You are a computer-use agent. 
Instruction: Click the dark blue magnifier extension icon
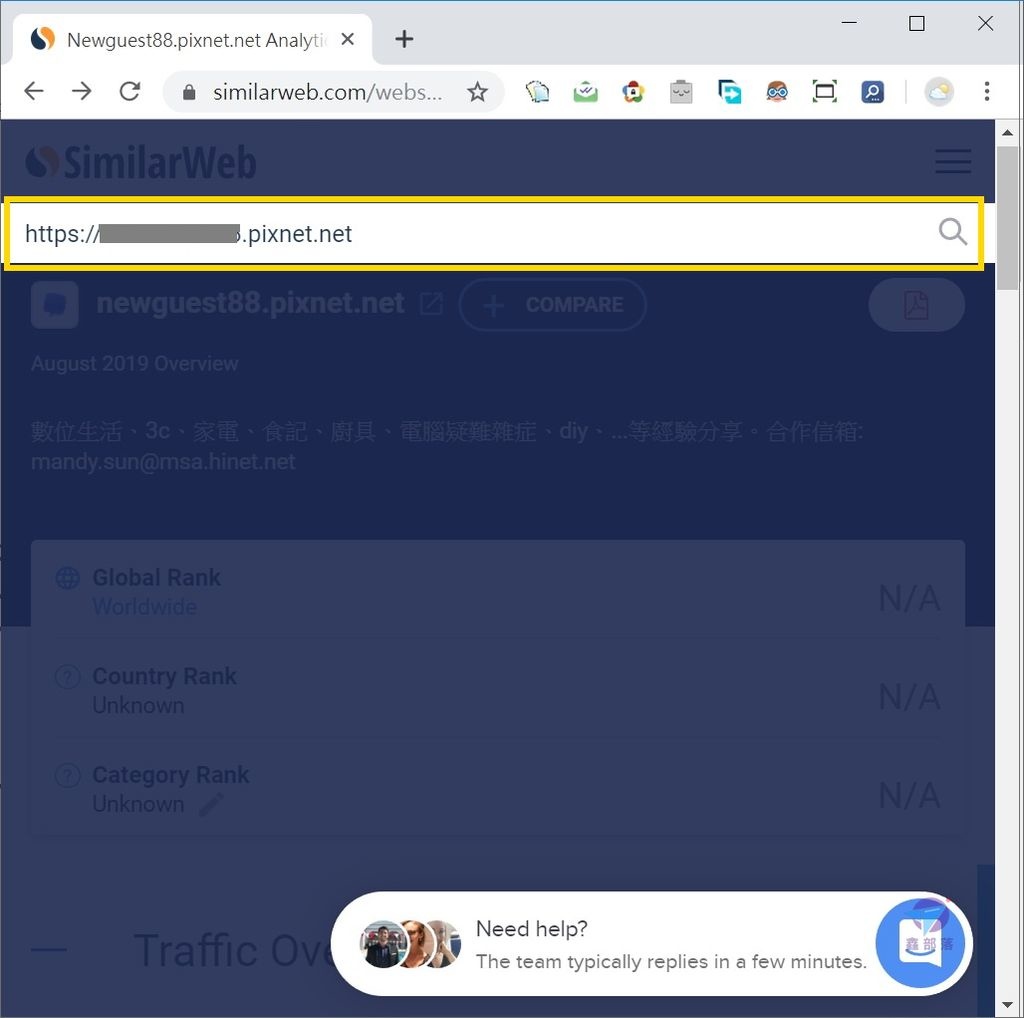[x=872, y=92]
